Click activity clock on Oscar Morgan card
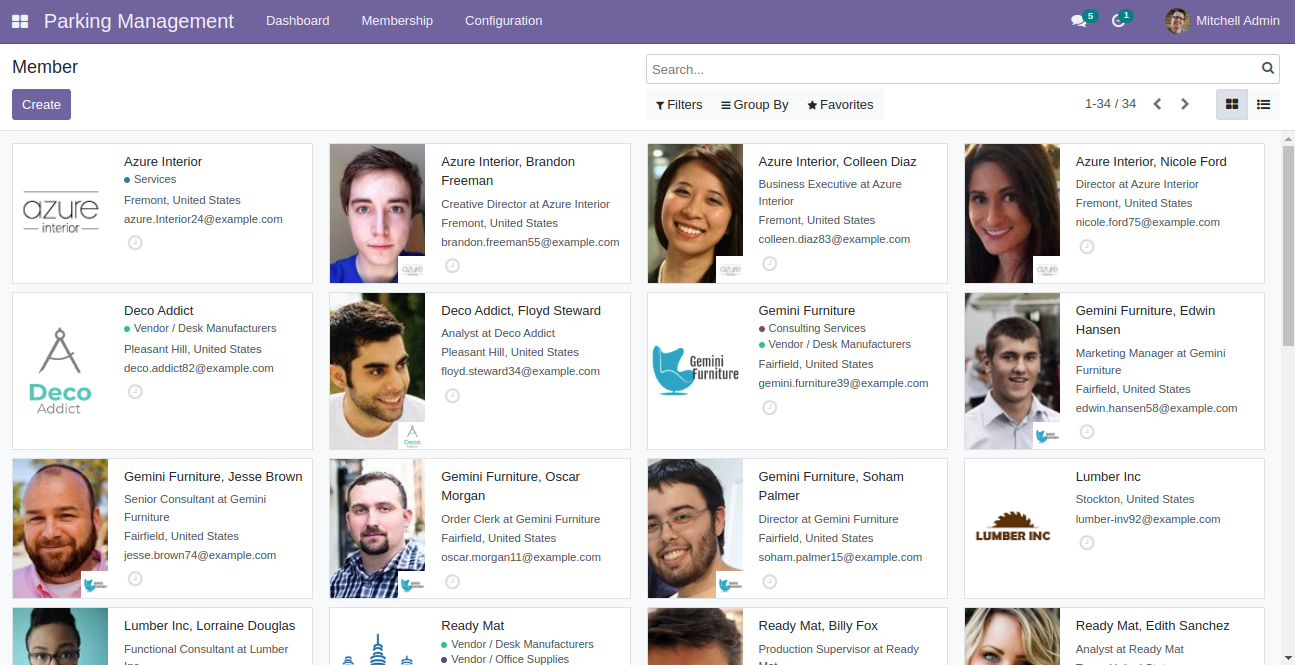Image resolution: width=1295 pixels, height=665 pixels. [452, 582]
